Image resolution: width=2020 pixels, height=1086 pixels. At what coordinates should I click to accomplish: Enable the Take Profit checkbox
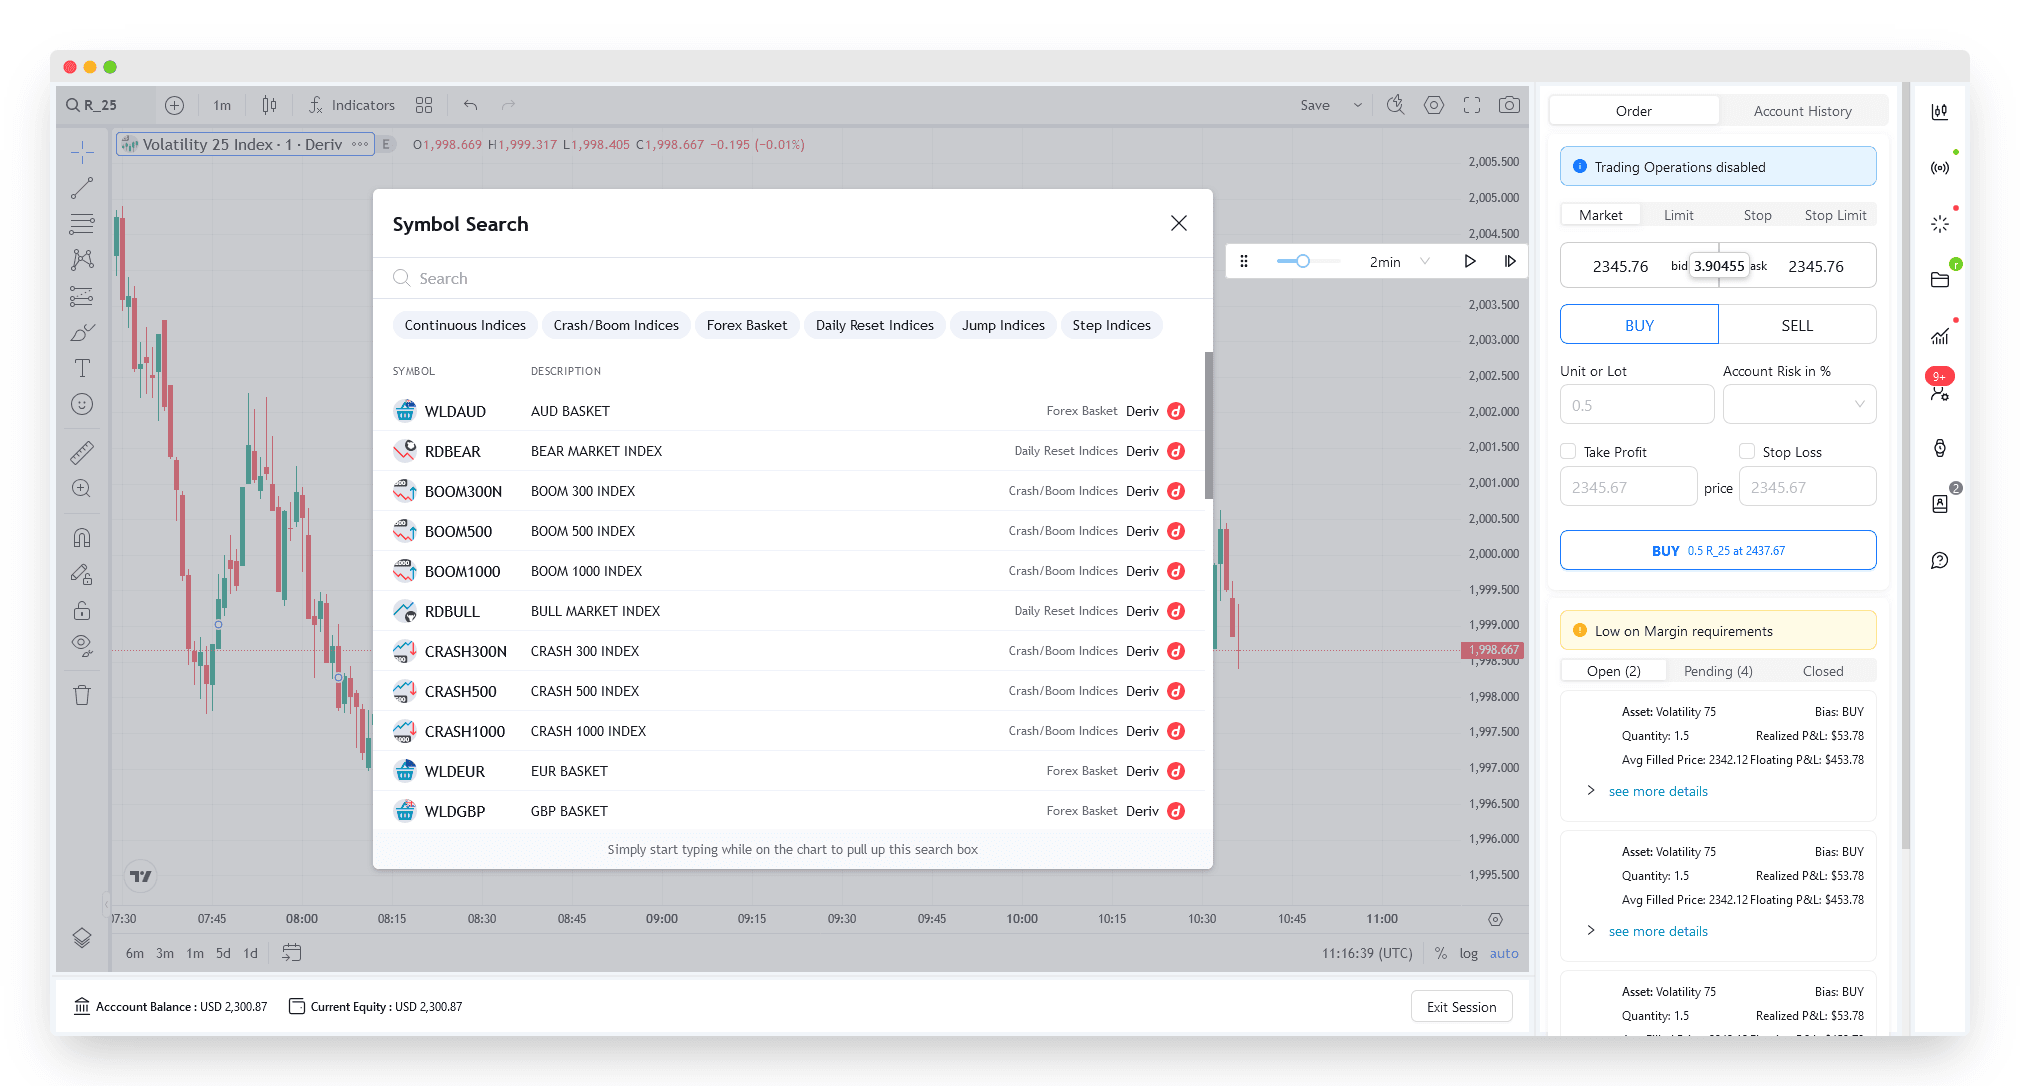(1568, 451)
